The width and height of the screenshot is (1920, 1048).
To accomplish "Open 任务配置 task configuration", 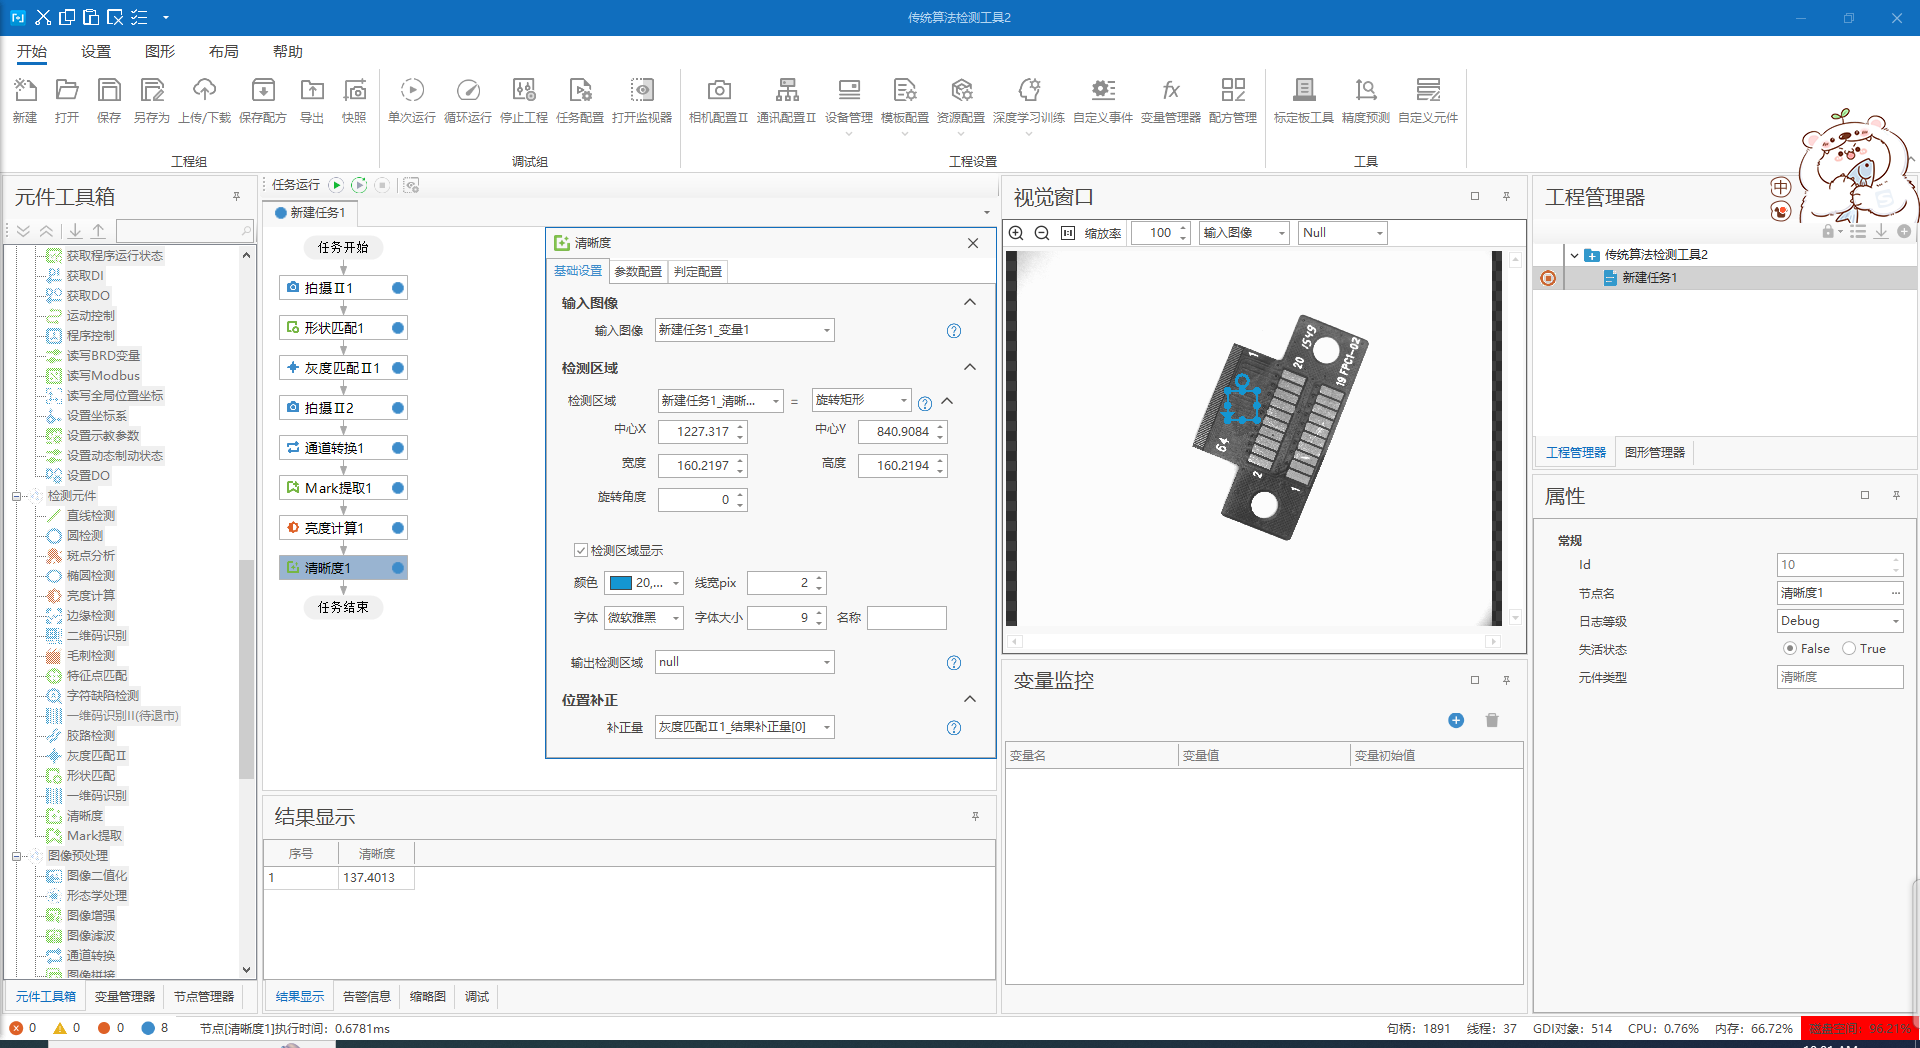I will click(x=580, y=91).
